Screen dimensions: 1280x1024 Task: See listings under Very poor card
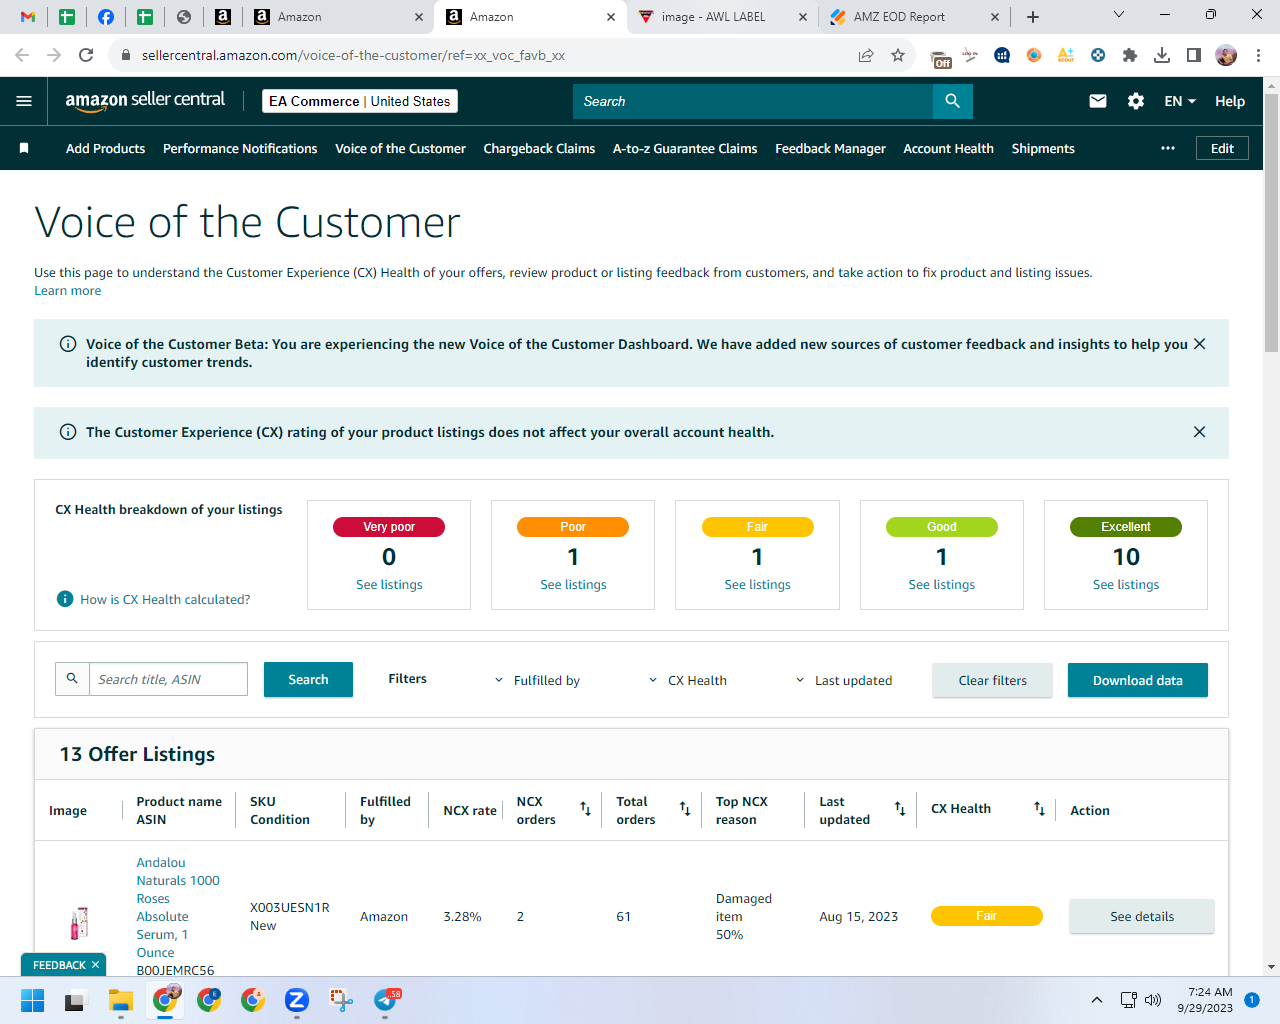point(389,585)
